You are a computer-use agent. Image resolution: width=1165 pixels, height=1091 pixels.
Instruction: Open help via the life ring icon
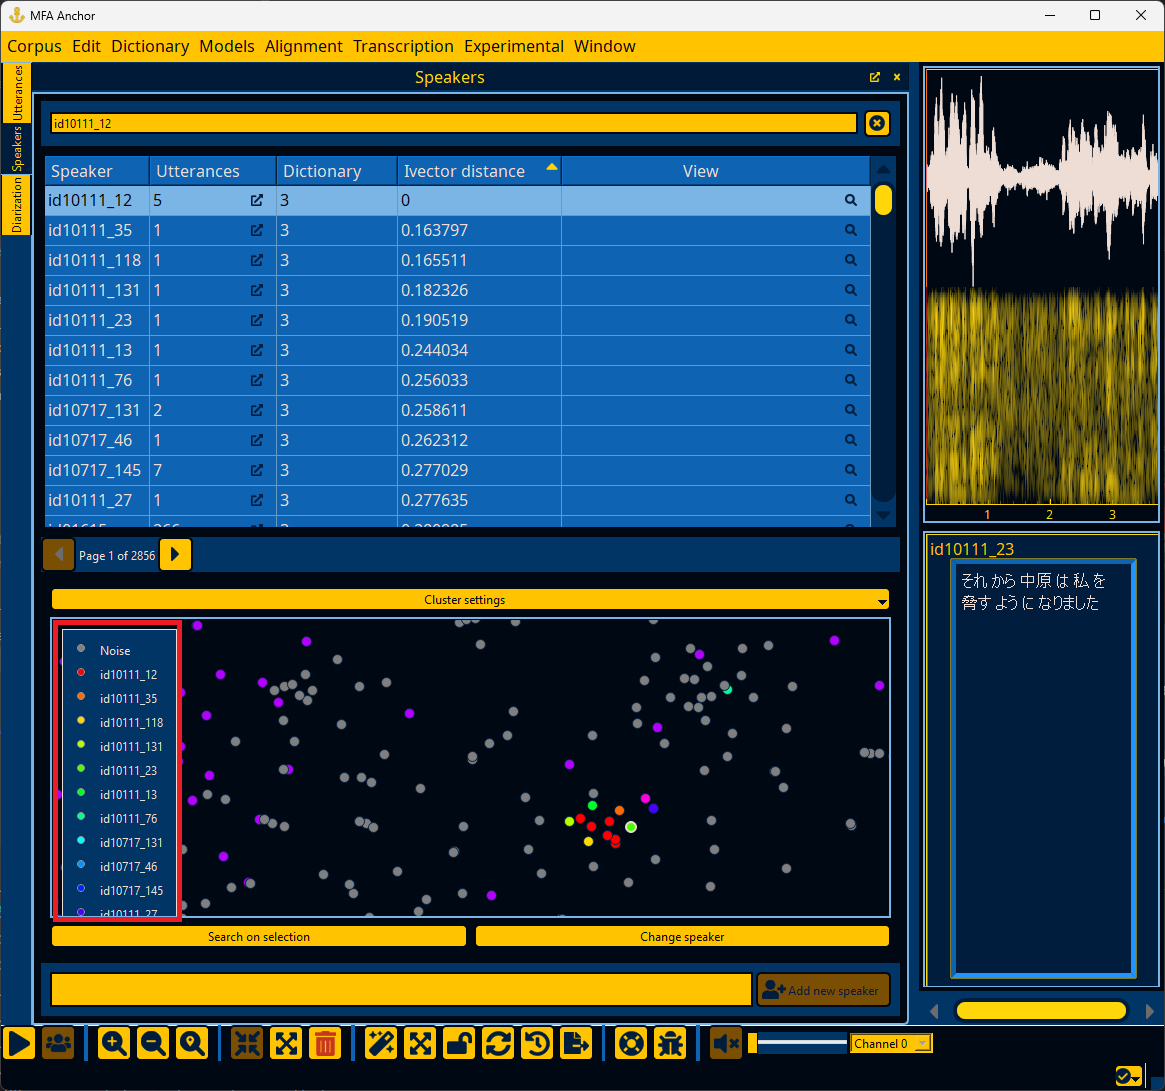tap(632, 1043)
